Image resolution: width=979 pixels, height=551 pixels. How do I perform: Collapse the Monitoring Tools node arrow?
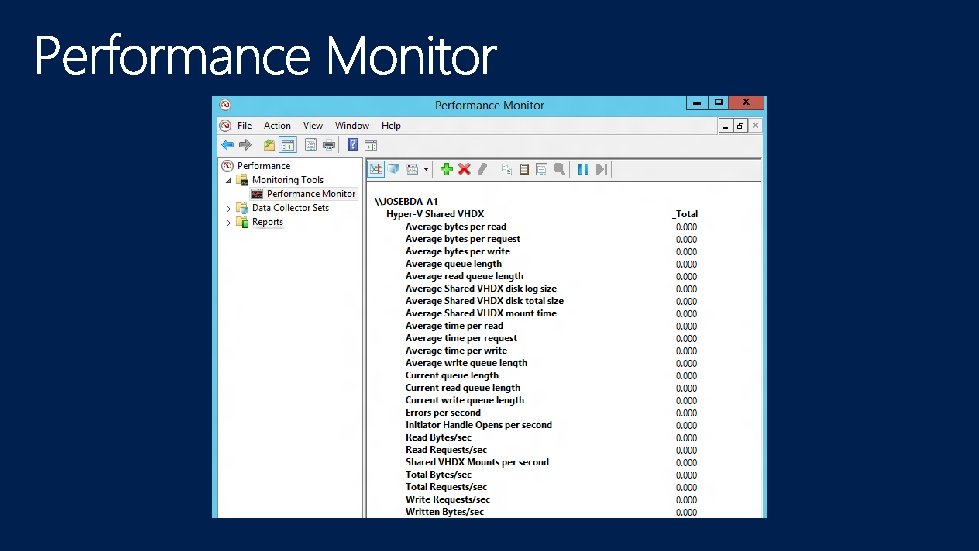coord(229,180)
